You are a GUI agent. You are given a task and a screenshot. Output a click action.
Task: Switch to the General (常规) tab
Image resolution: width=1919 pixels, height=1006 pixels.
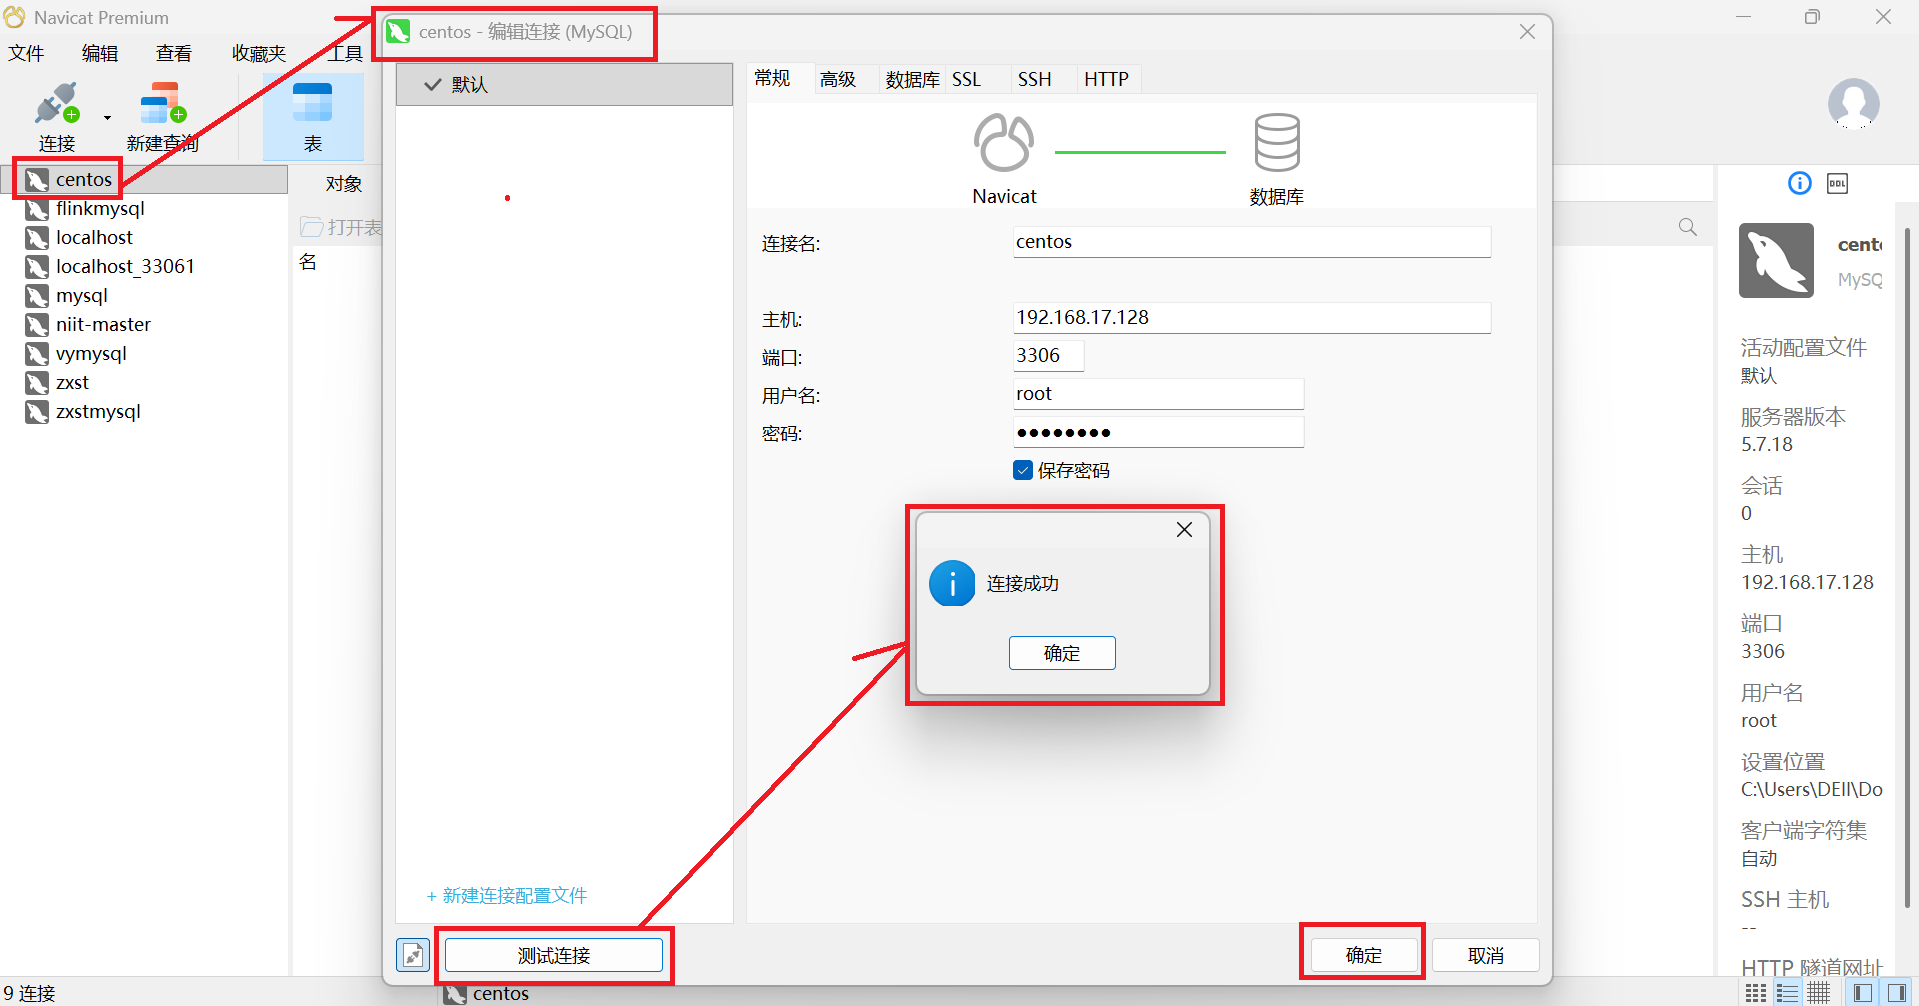pyautogui.click(x=772, y=79)
